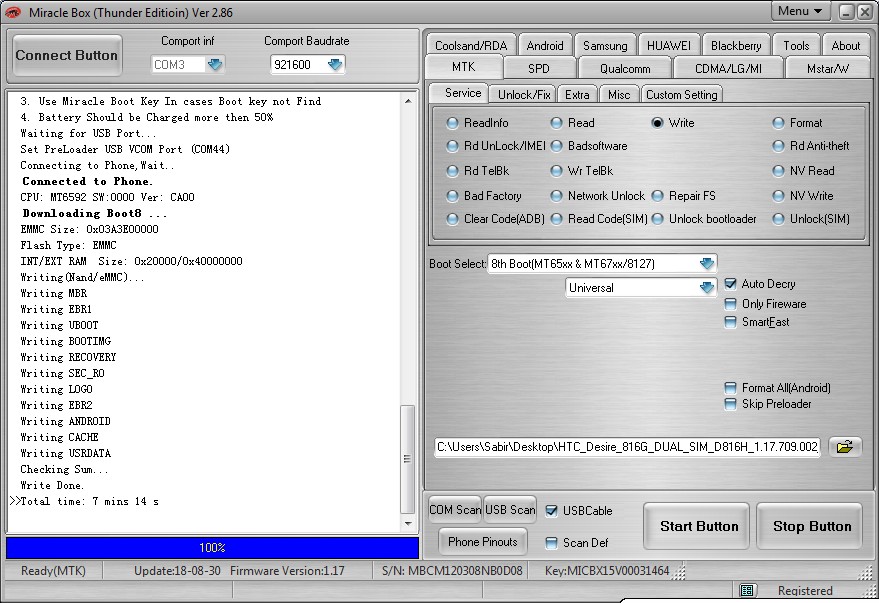Switch to the Android tab

point(545,45)
